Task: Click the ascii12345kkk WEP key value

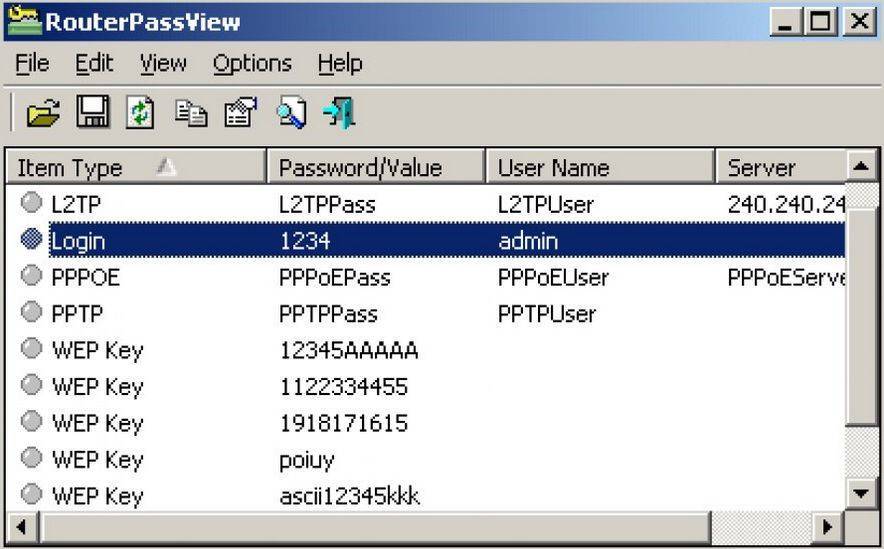Action: pos(350,496)
